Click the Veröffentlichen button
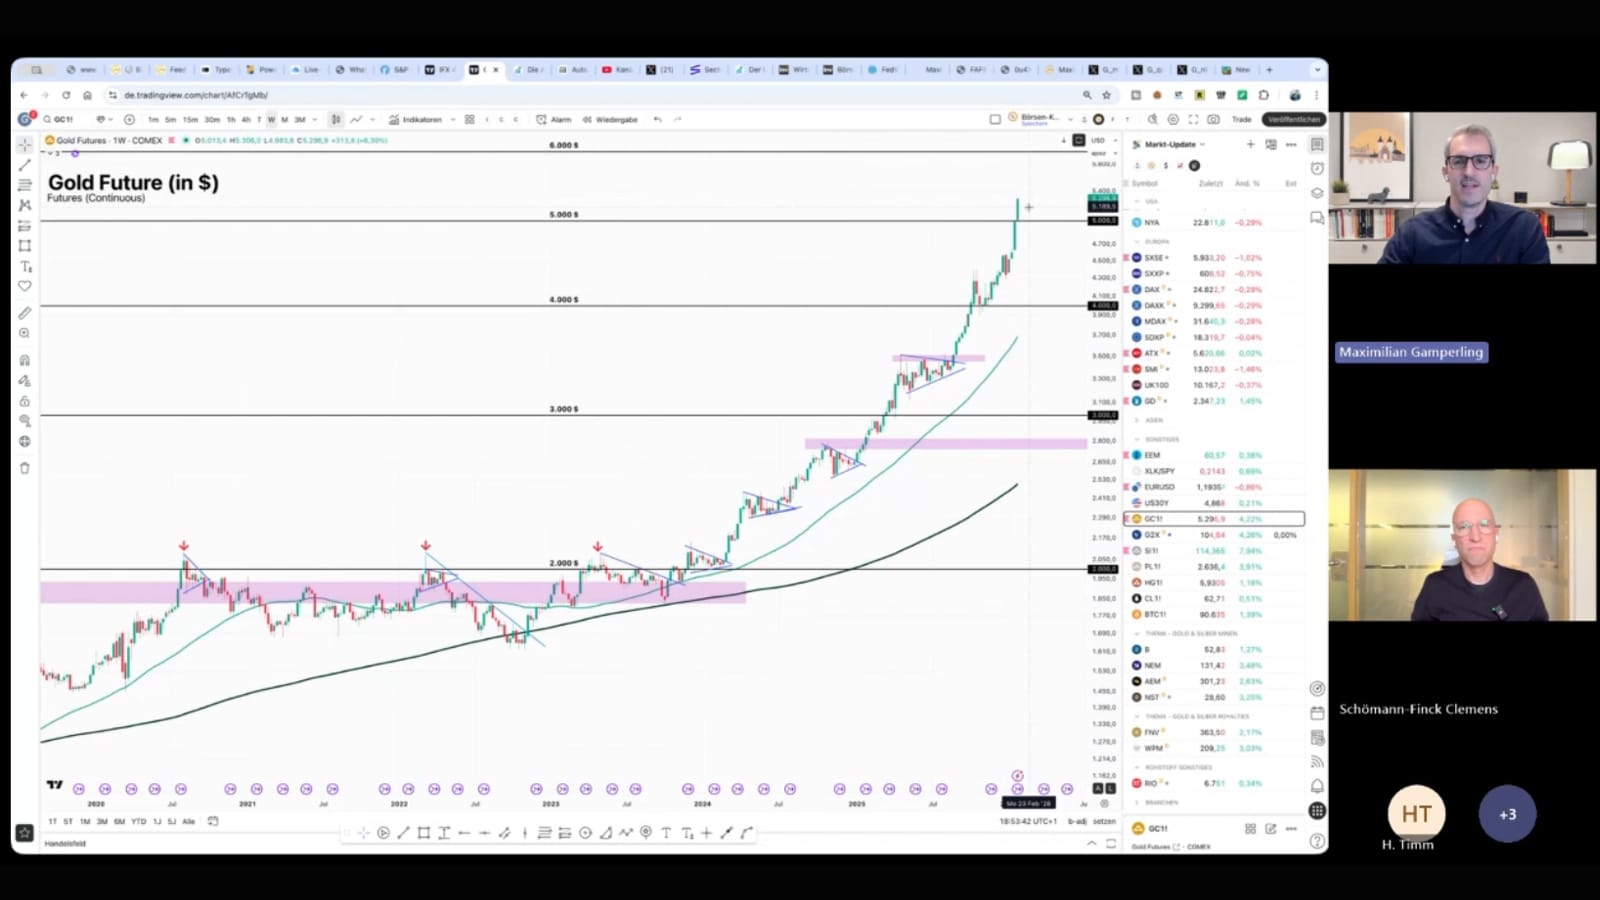Image resolution: width=1600 pixels, height=900 pixels. pyautogui.click(x=1293, y=118)
